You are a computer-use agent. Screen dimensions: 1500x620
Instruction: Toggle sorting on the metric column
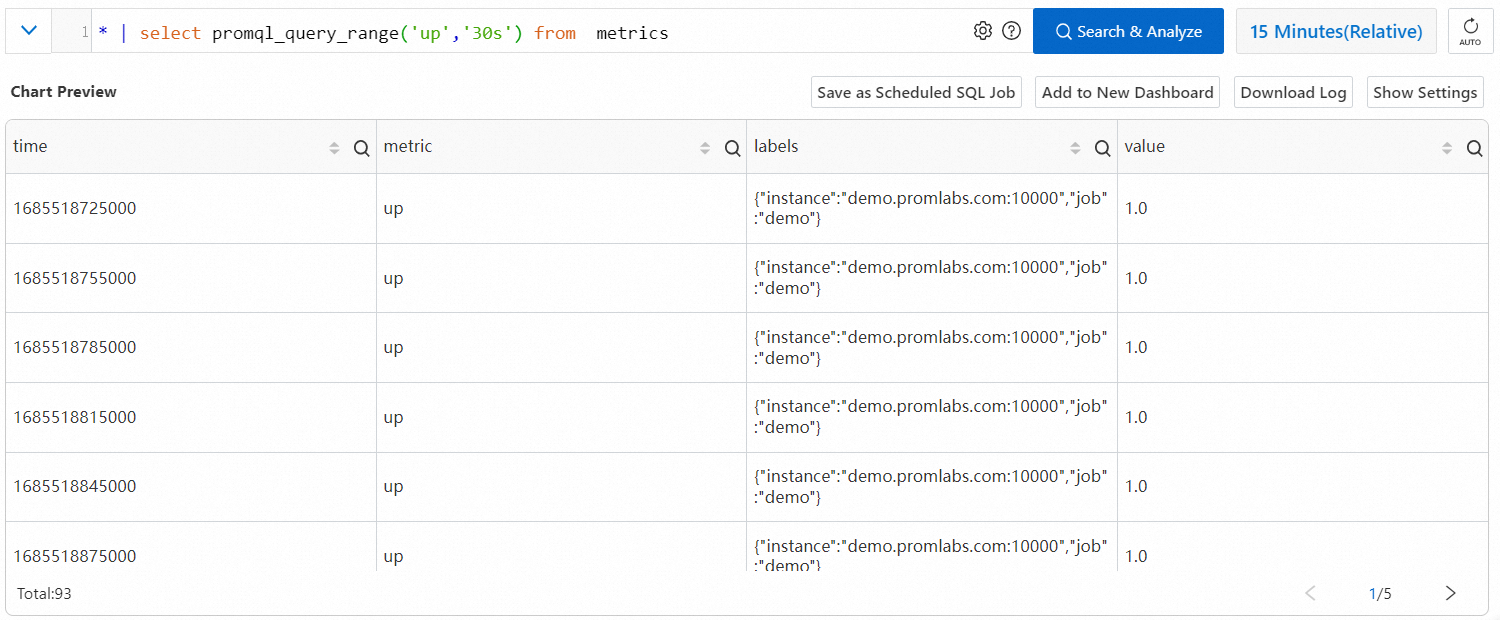tap(704, 146)
